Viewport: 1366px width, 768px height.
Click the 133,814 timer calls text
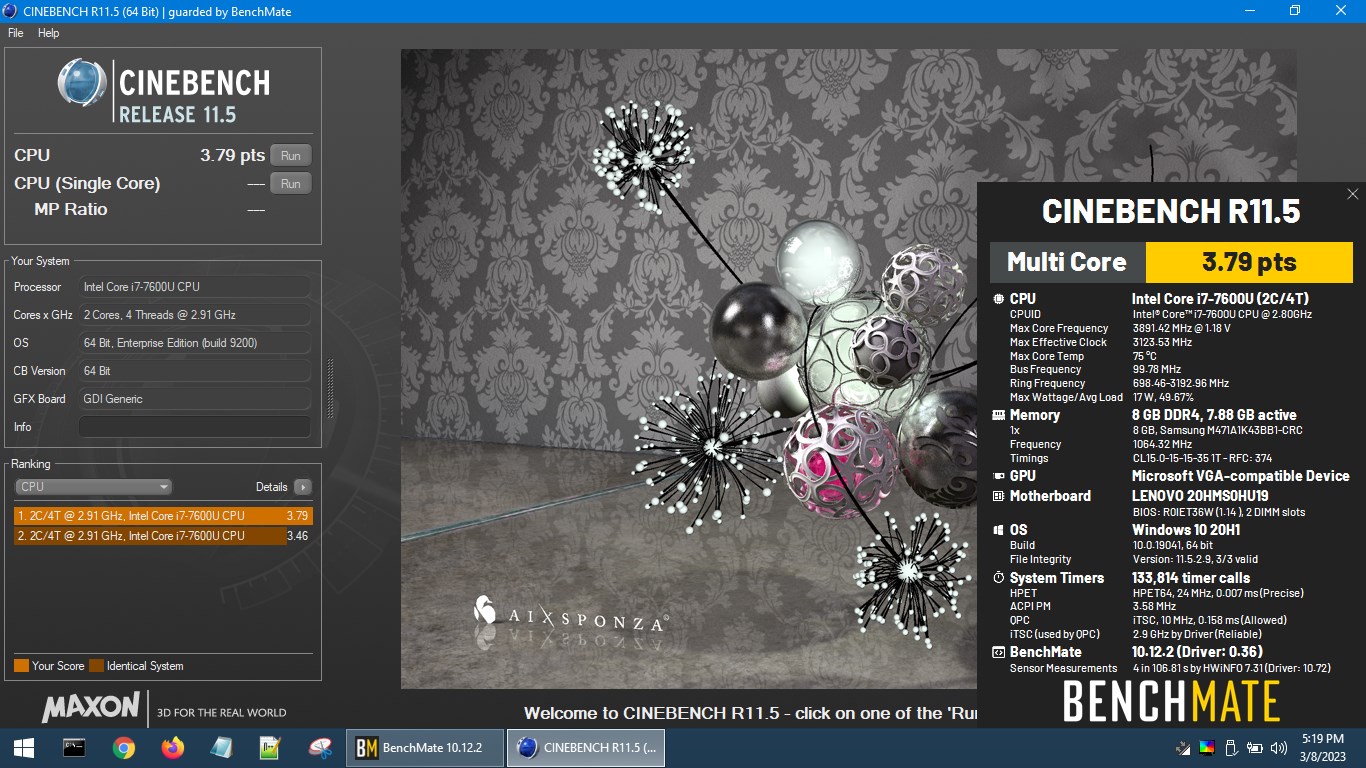(1191, 578)
